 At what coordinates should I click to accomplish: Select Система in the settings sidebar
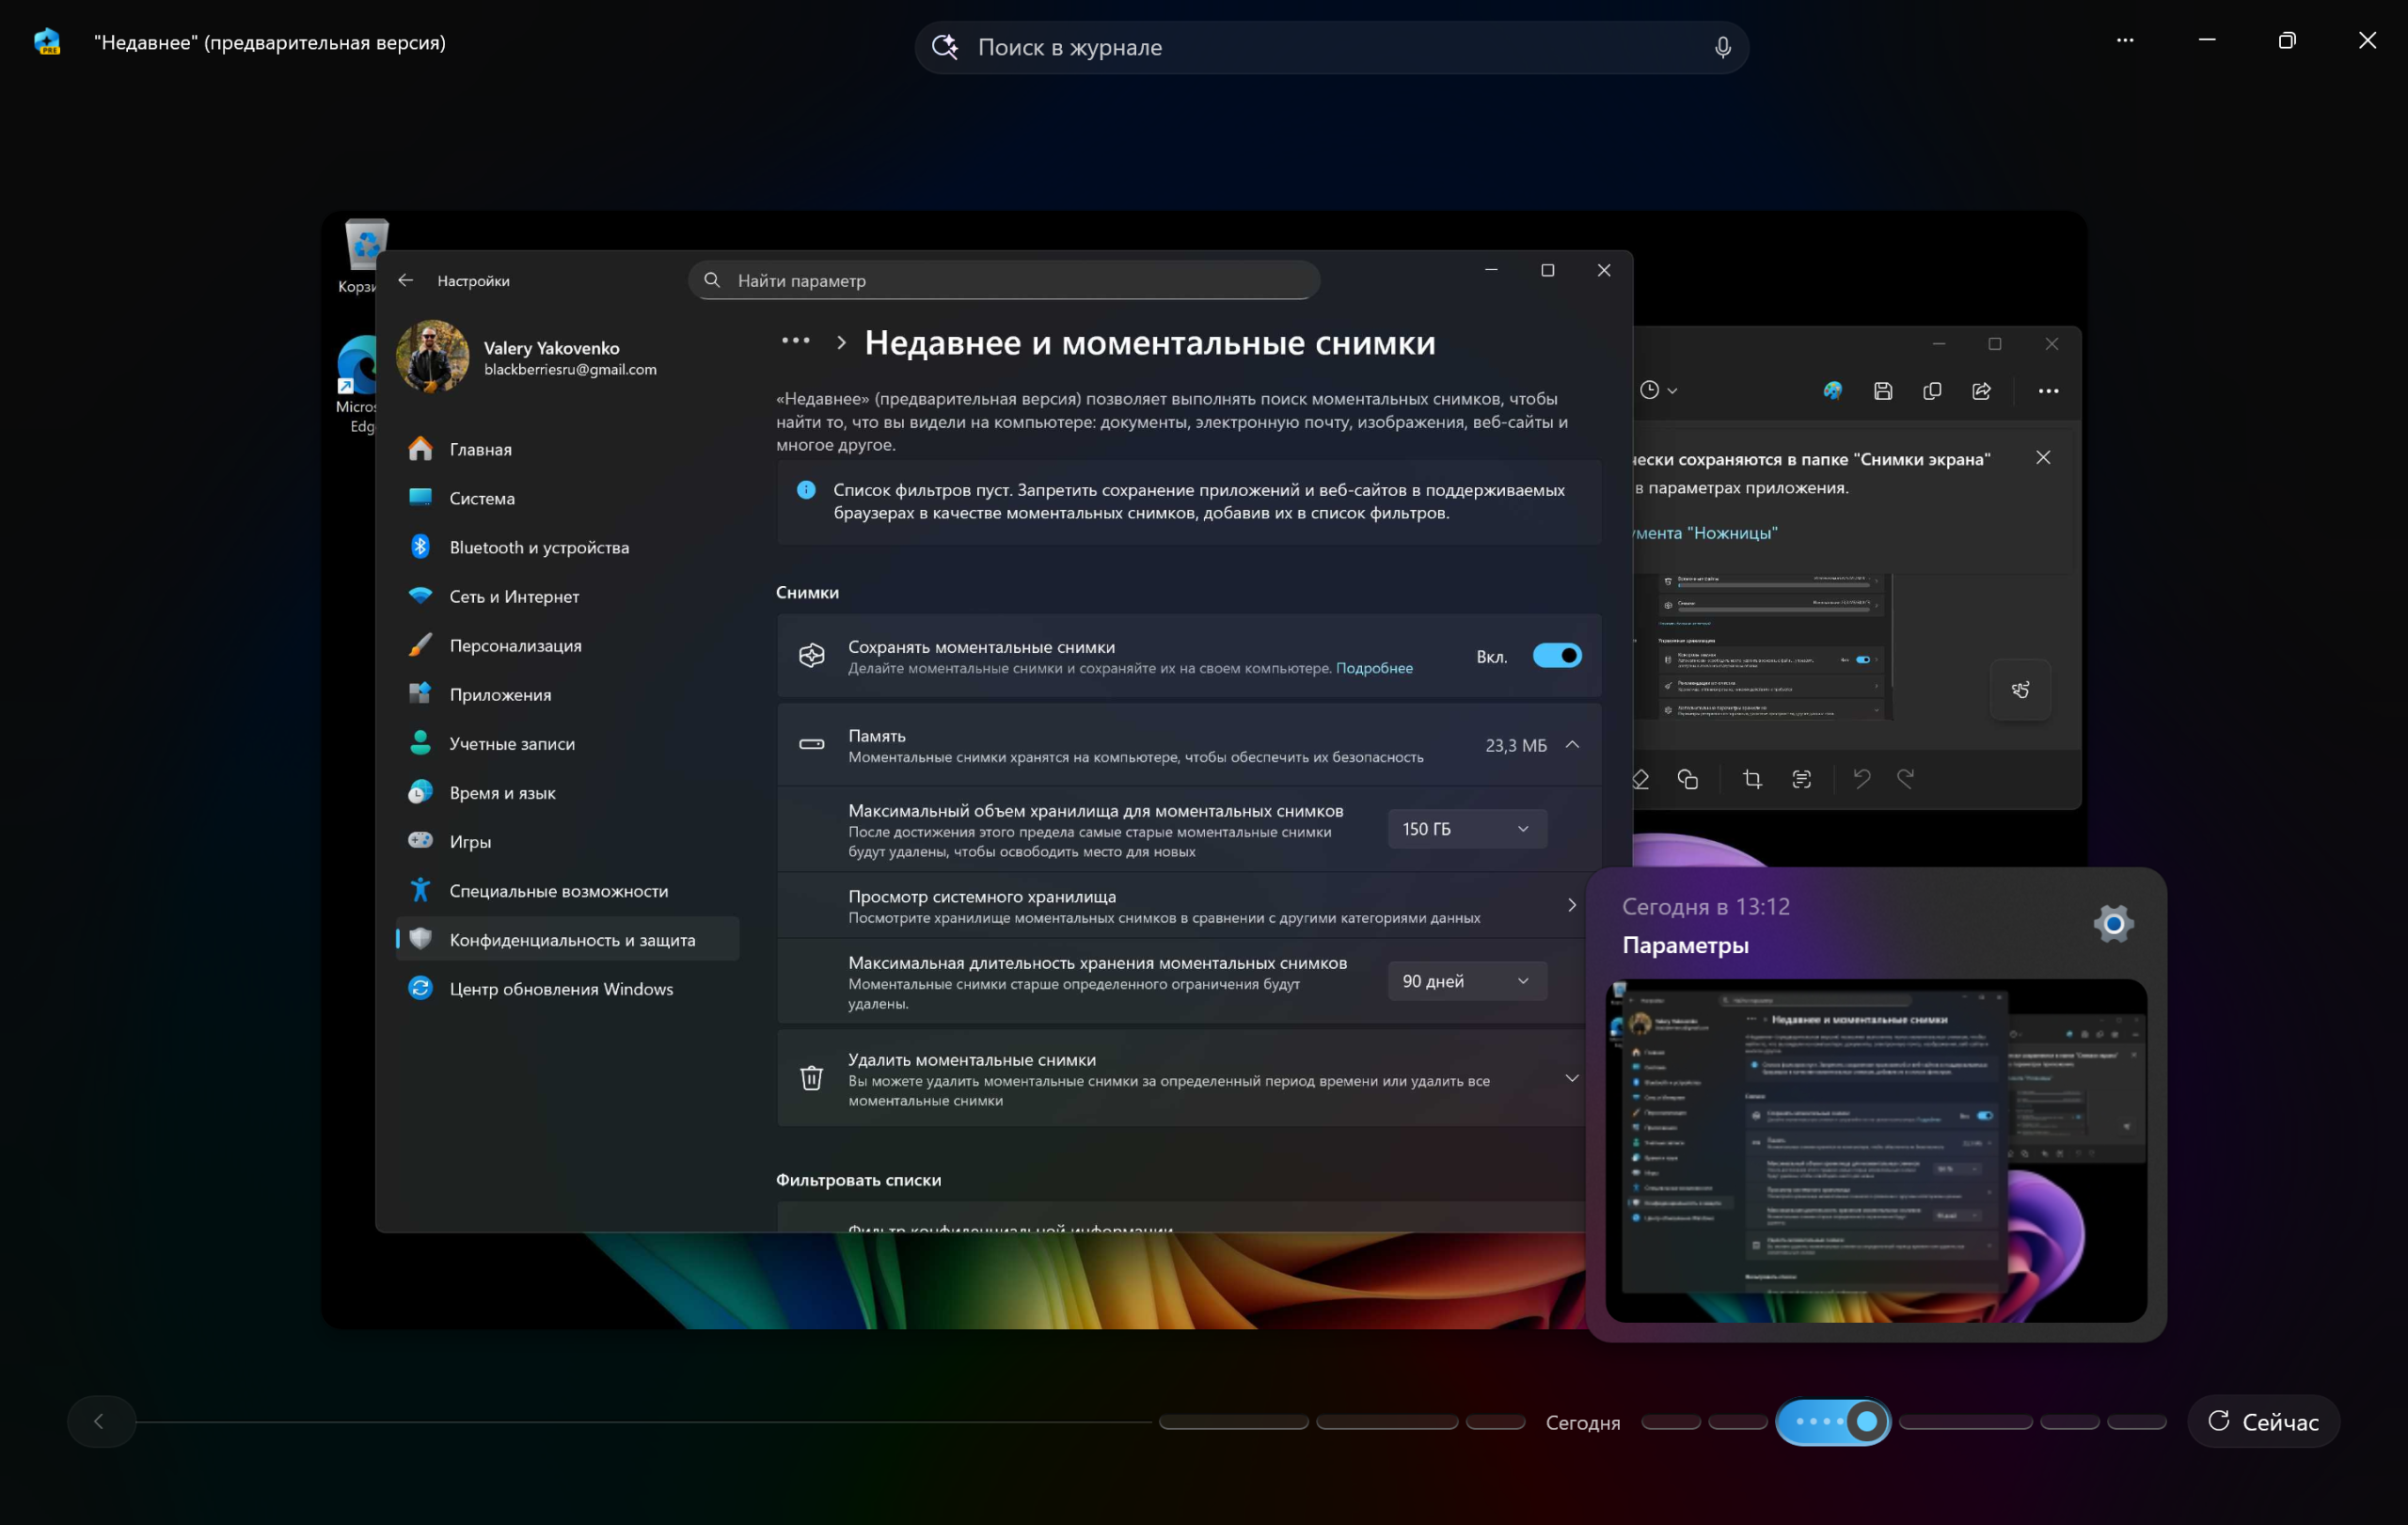tap(482, 498)
